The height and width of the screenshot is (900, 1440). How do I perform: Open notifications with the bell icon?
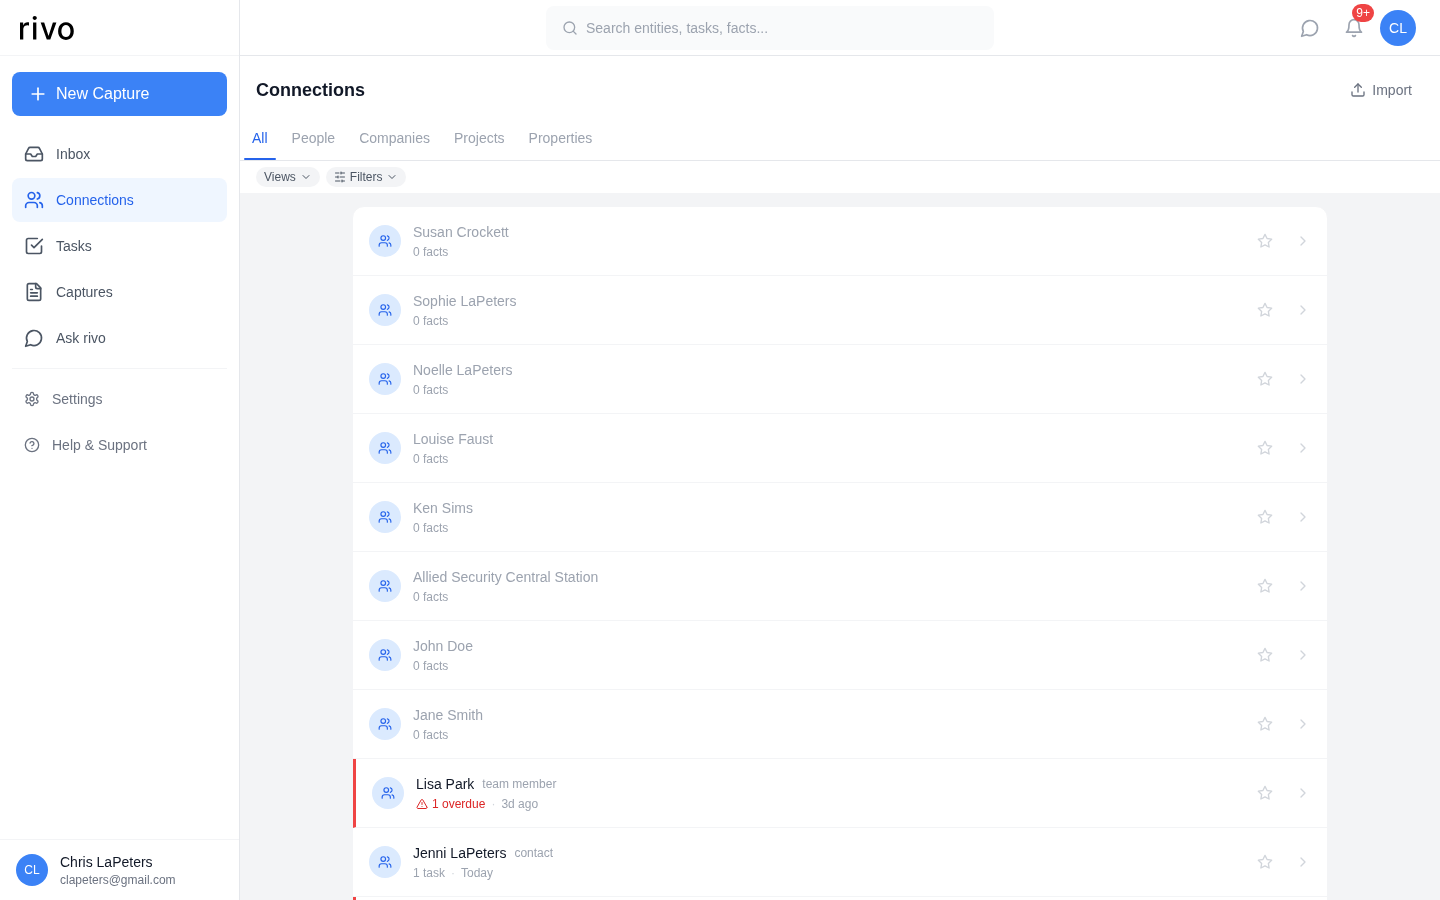pos(1354,28)
